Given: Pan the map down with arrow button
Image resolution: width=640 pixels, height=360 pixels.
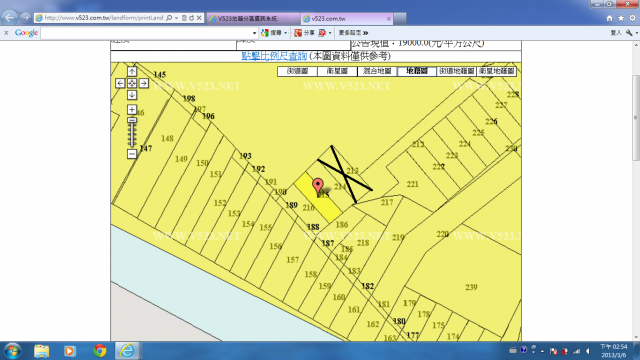Looking at the screenshot, I should point(132,95).
